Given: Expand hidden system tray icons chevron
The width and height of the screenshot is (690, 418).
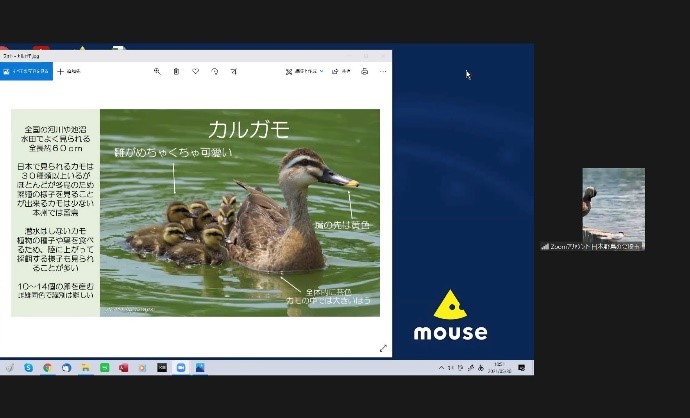Looking at the screenshot, I should pyautogui.click(x=441, y=368).
